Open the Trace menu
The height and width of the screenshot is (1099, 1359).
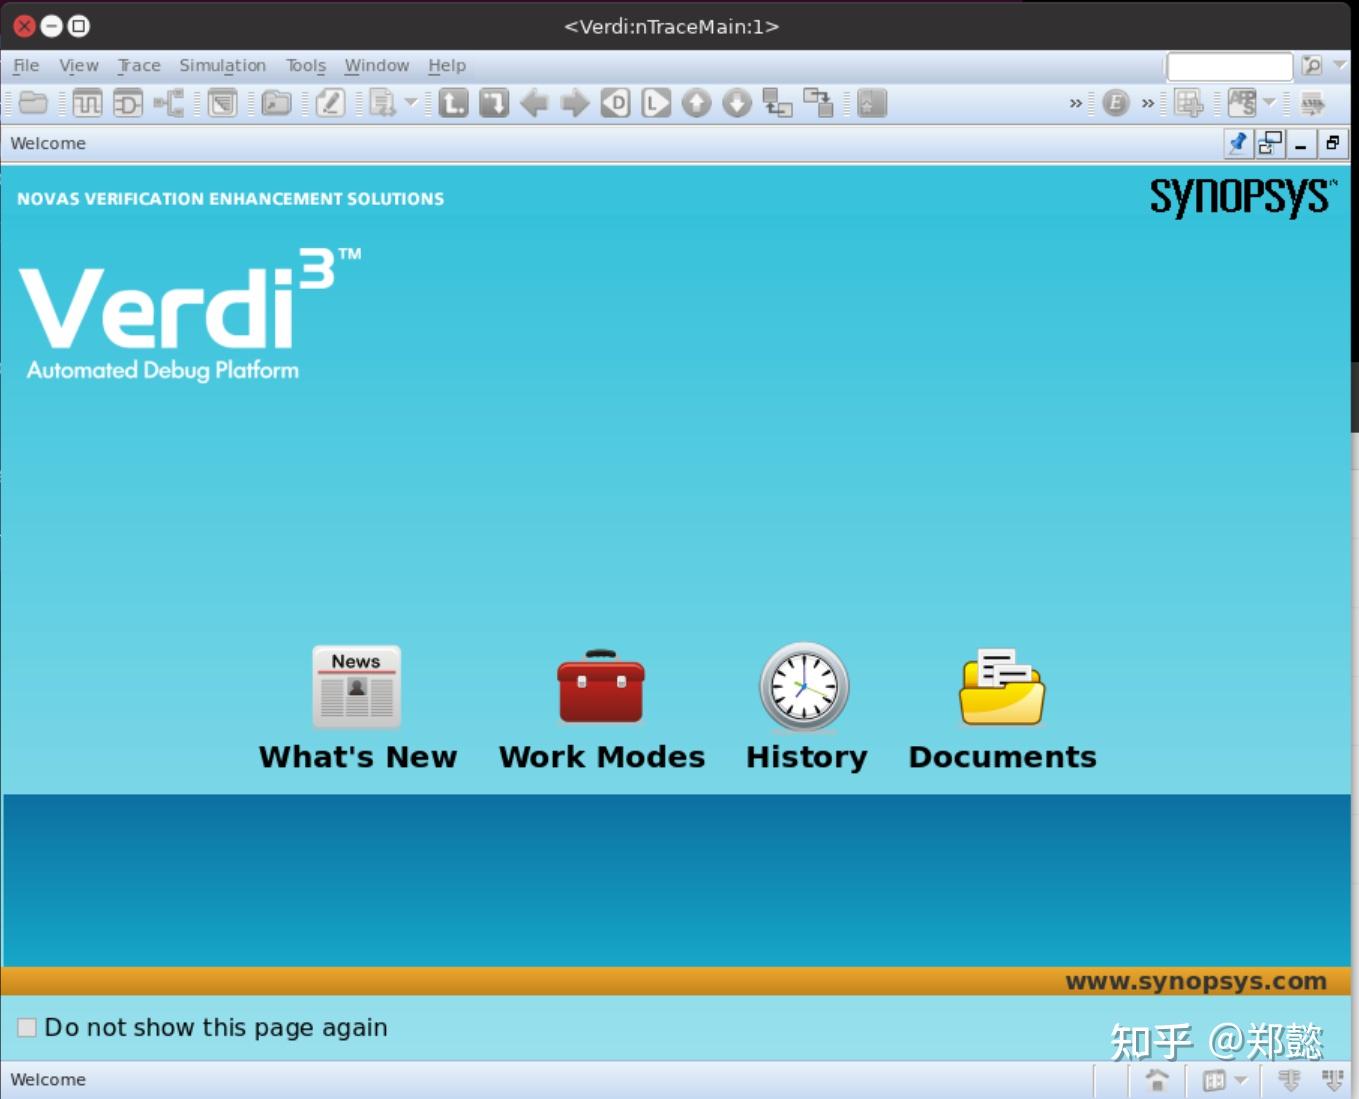click(x=139, y=66)
